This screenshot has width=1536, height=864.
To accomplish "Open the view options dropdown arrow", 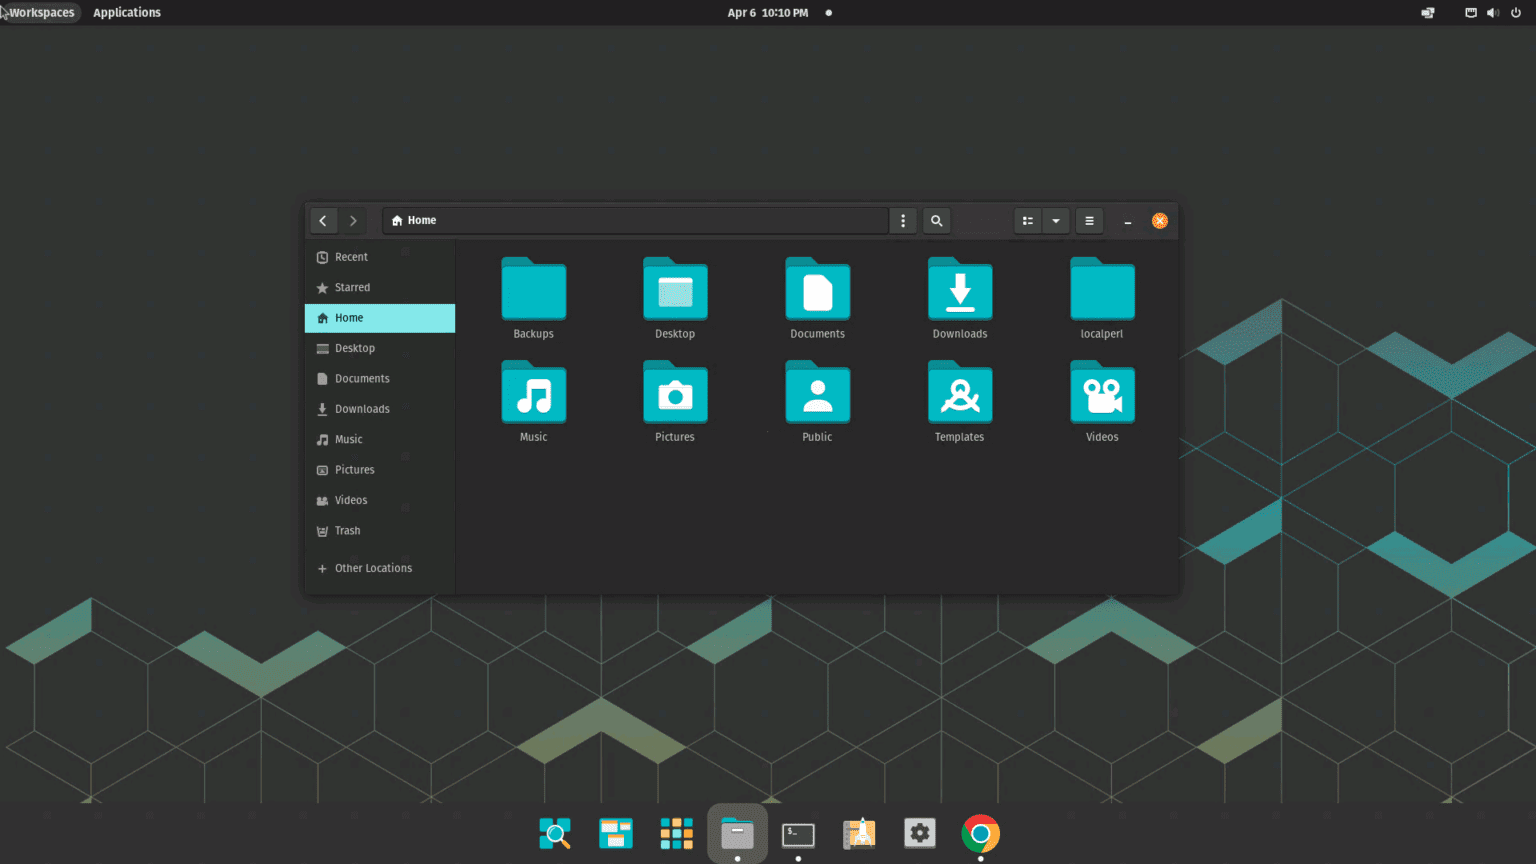I will (x=1056, y=220).
